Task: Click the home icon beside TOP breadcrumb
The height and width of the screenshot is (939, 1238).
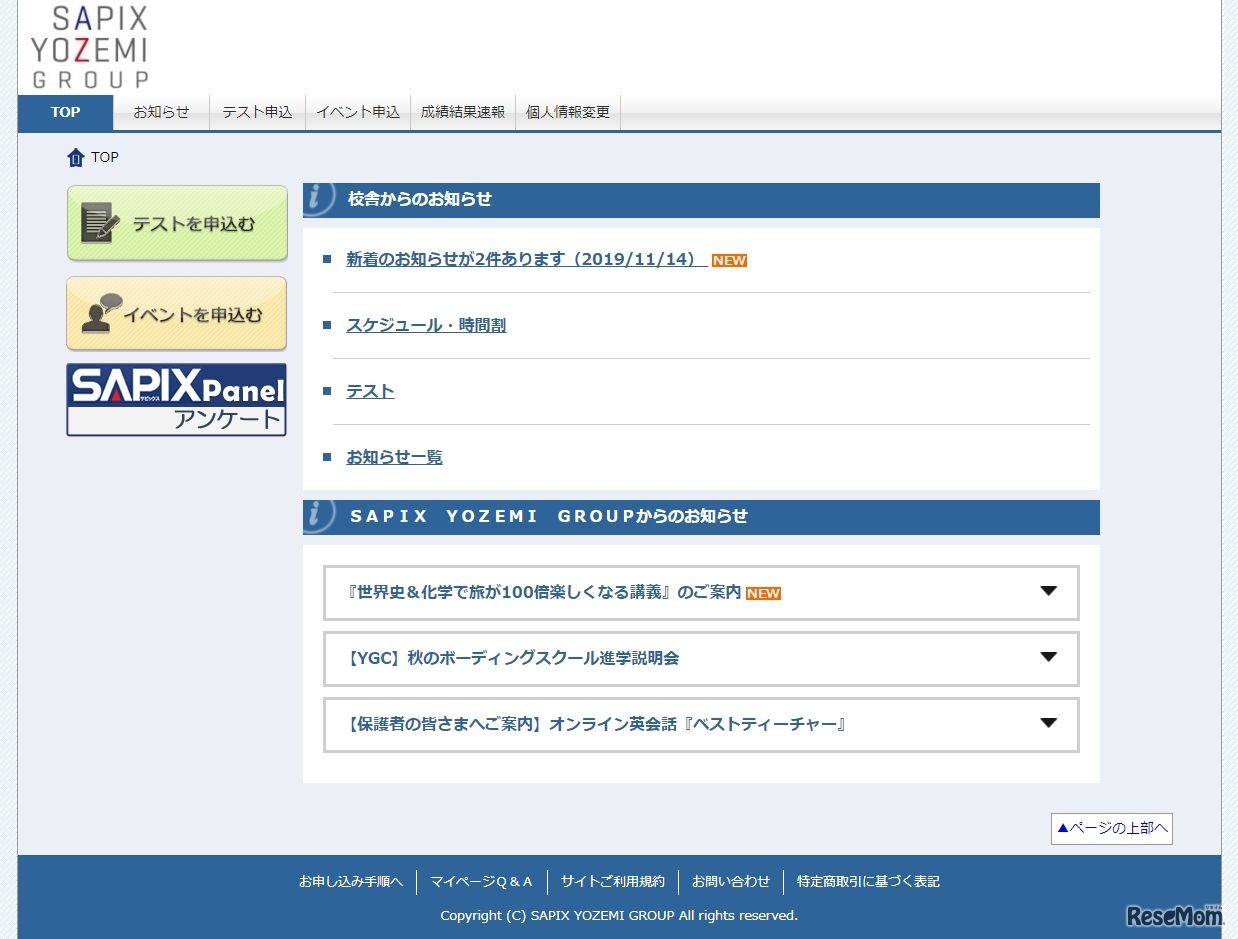Action: click(x=76, y=158)
